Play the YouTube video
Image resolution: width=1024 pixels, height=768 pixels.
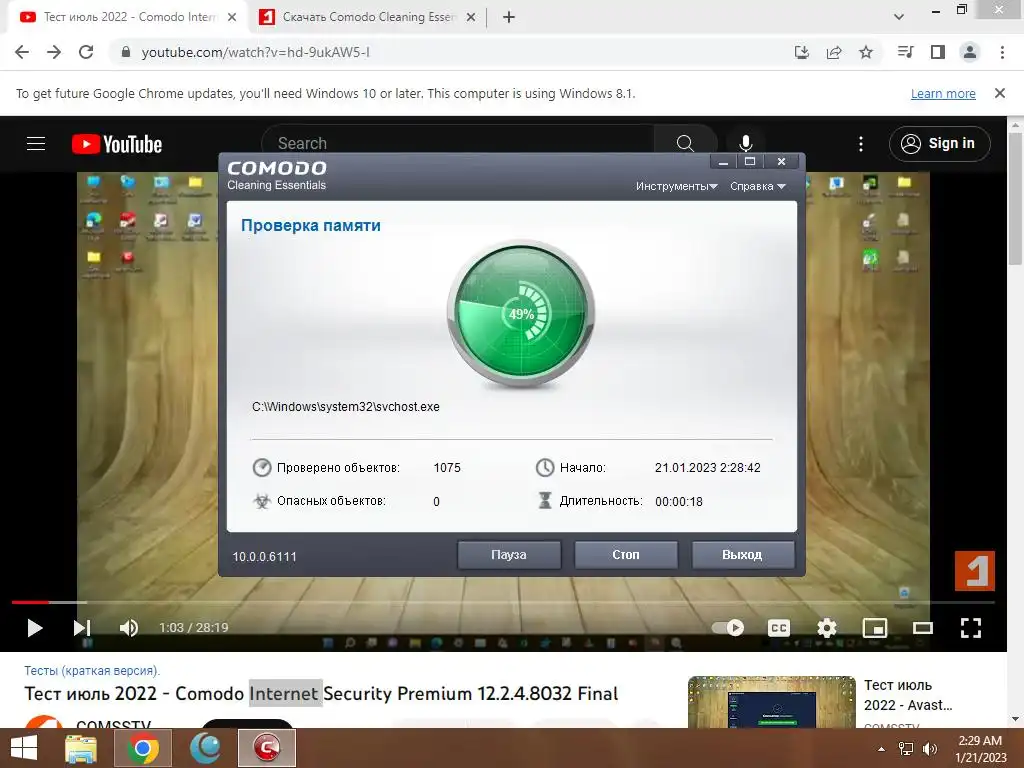point(35,628)
